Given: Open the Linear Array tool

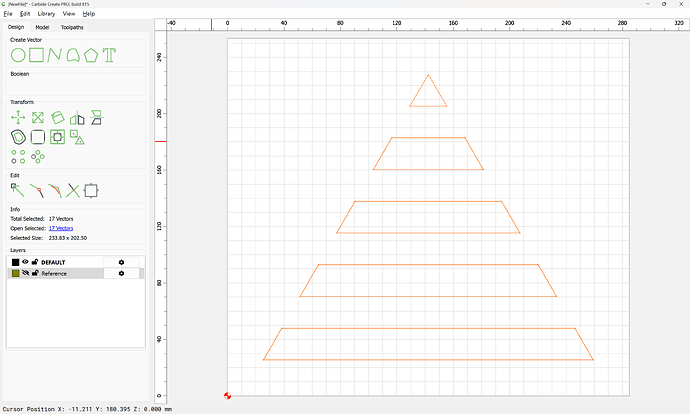Looking at the screenshot, I should tap(18, 157).
